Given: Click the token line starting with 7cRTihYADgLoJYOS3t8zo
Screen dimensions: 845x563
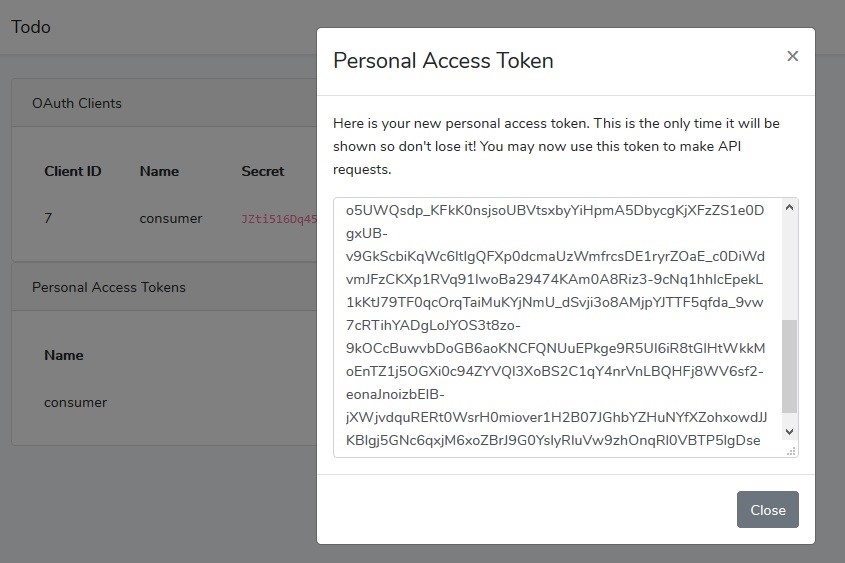Looking at the screenshot, I should click(433, 325).
